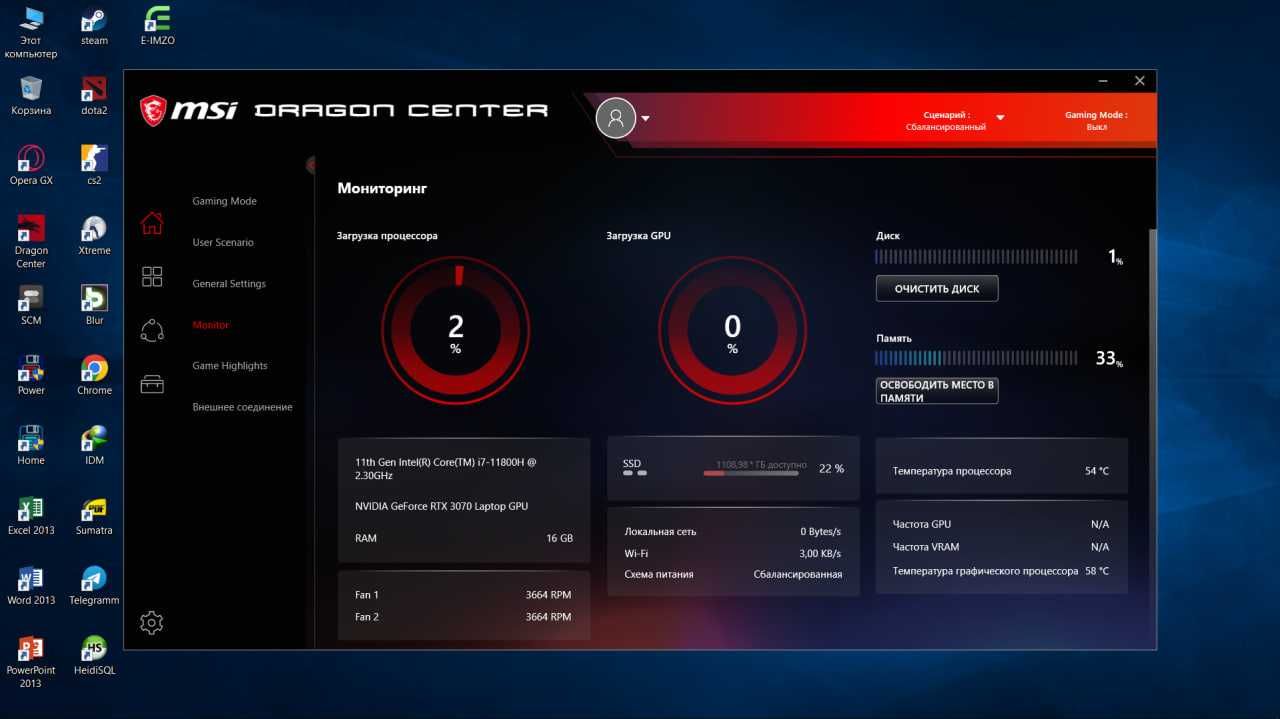Open the toolbox icon in the sidebar

(152, 384)
